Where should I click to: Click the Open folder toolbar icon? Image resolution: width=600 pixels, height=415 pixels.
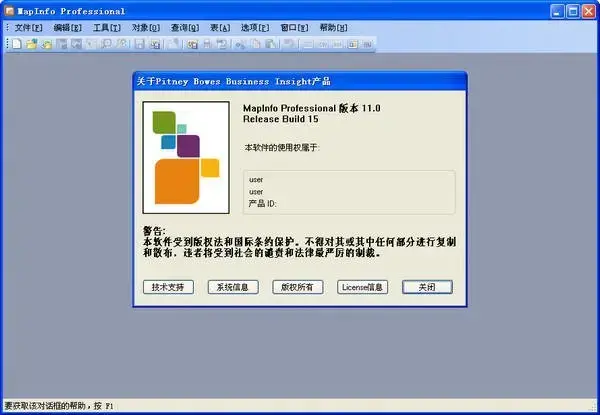pos(32,44)
